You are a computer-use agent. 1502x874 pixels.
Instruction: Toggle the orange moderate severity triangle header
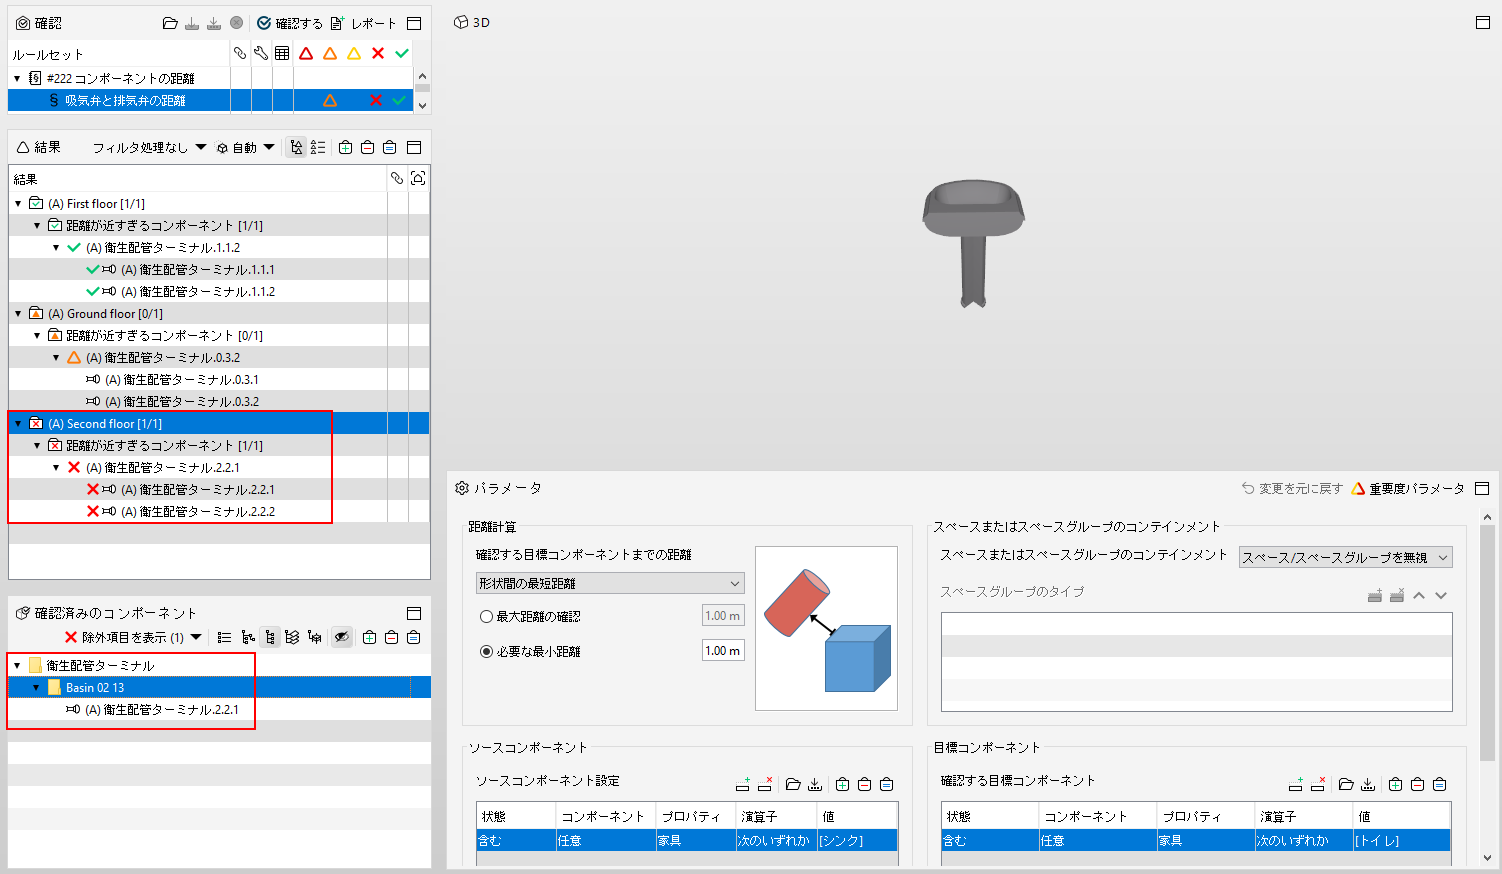click(x=330, y=53)
